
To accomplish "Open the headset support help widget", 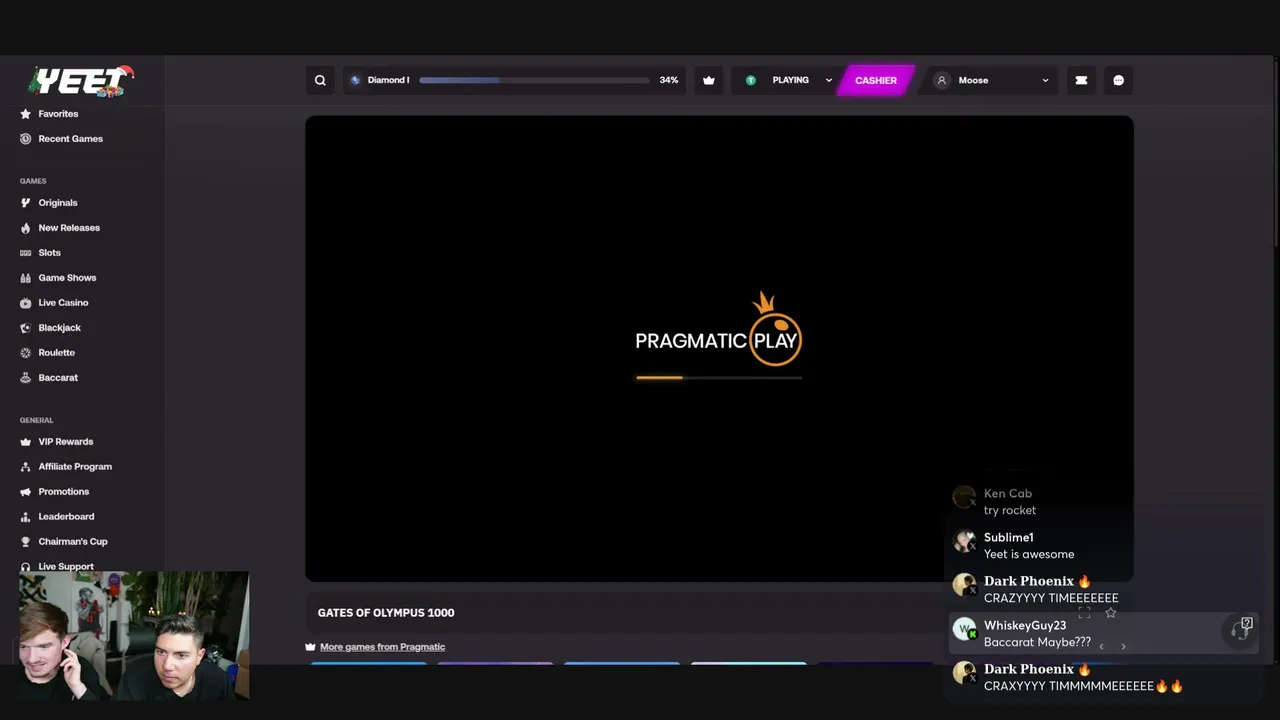I will click(1241, 629).
